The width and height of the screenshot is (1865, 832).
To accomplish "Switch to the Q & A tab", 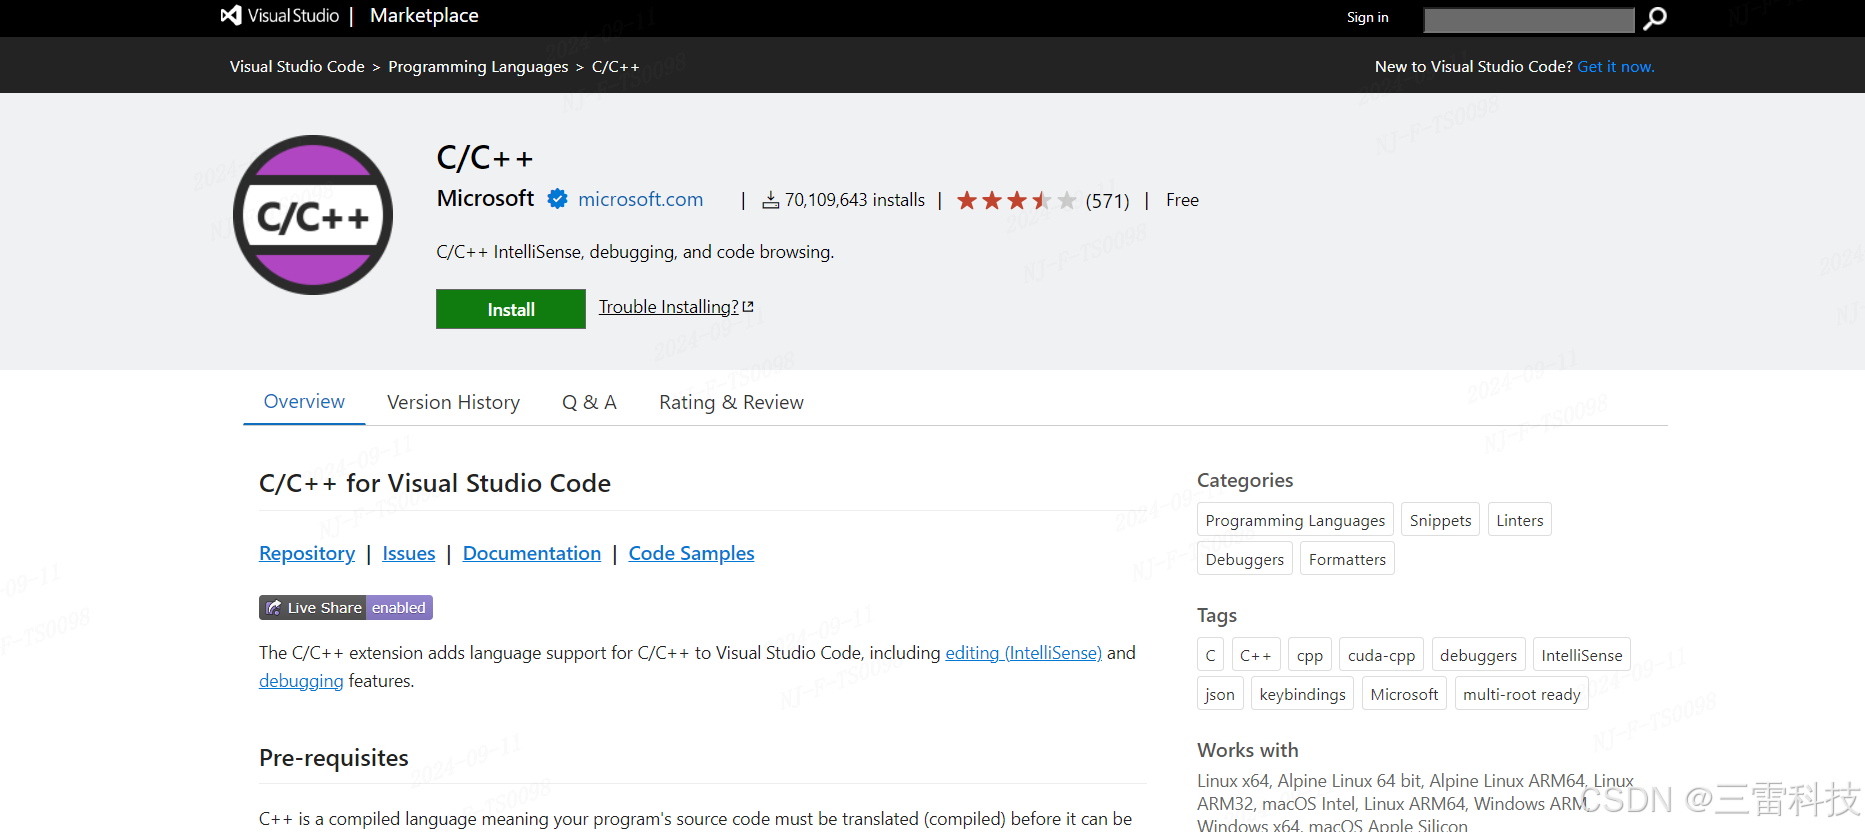I will pos(589,402).
